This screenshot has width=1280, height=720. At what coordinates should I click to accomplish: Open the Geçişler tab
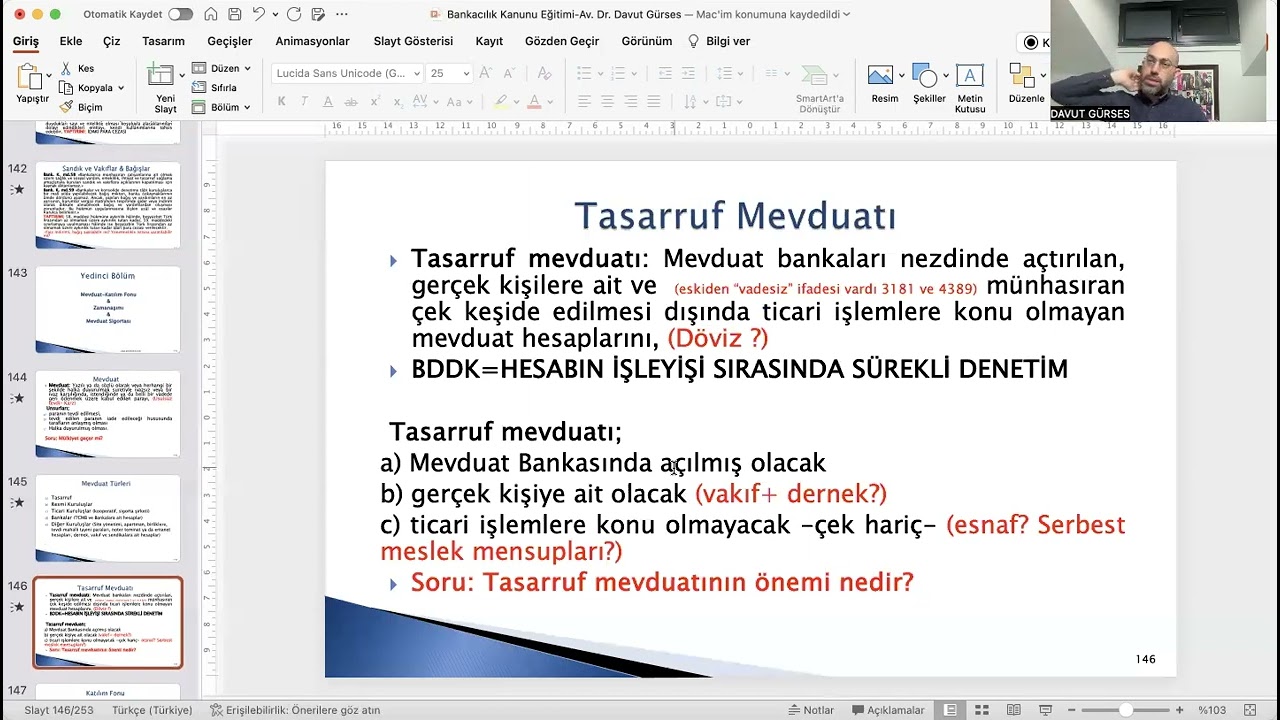[229, 41]
